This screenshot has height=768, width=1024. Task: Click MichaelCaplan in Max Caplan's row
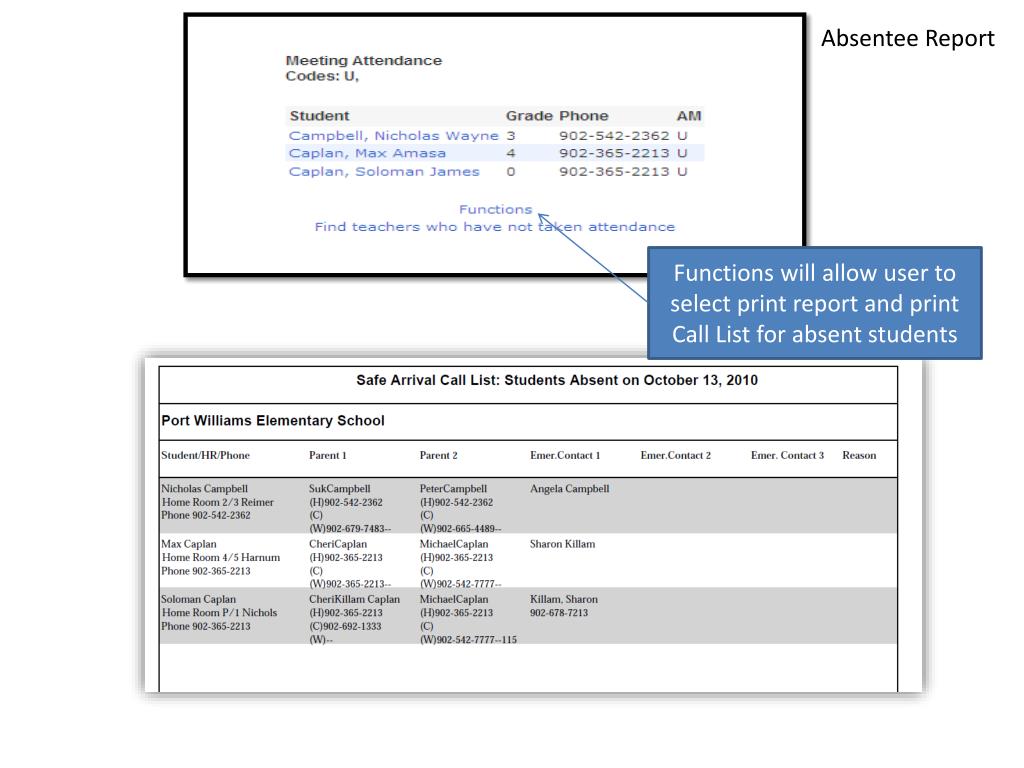tap(454, 544)
